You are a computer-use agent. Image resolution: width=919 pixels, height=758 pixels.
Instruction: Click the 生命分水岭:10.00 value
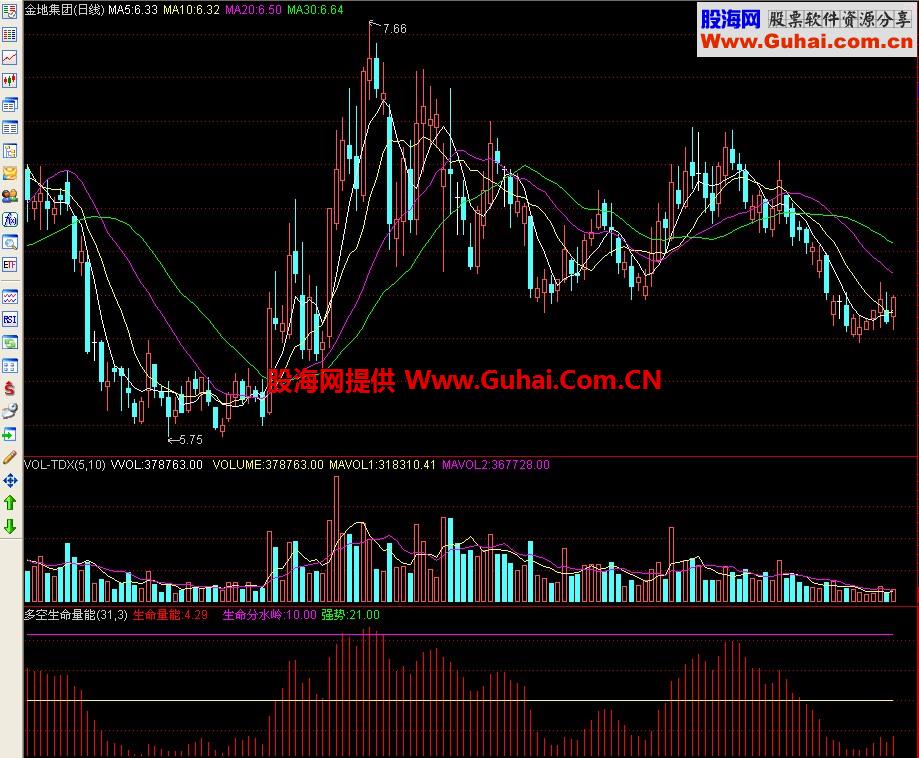(270, 615)
